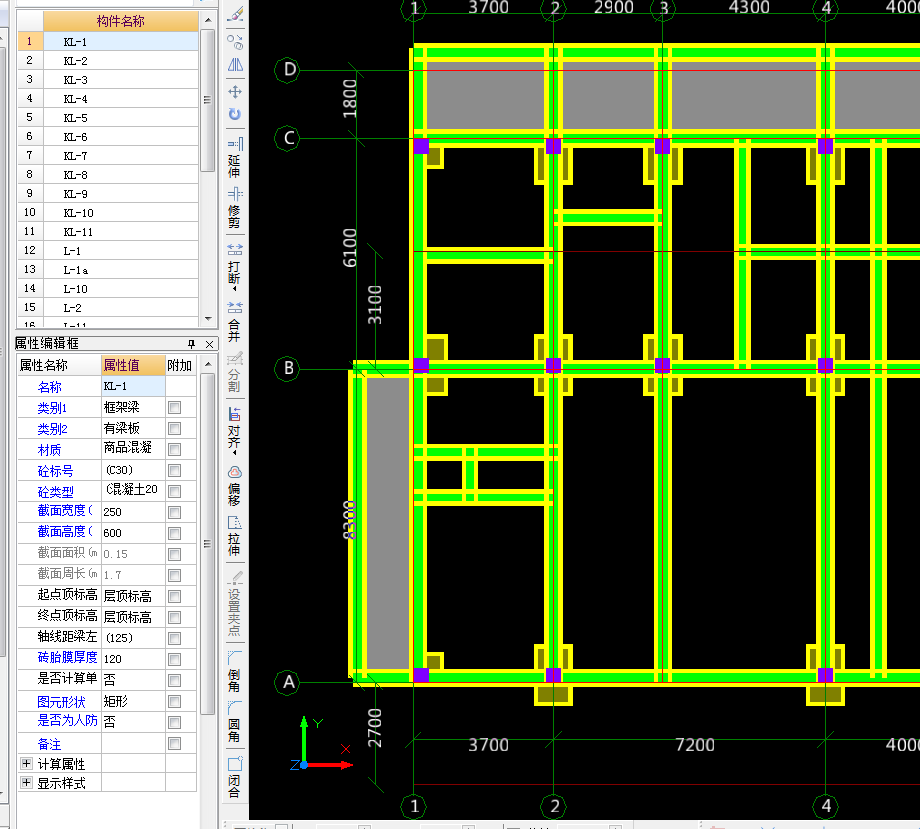Image resolution: width=920 pixels, height=829 pixels.
Task: Click bottom axis bubble 2
Action: (x=554, y=806)
